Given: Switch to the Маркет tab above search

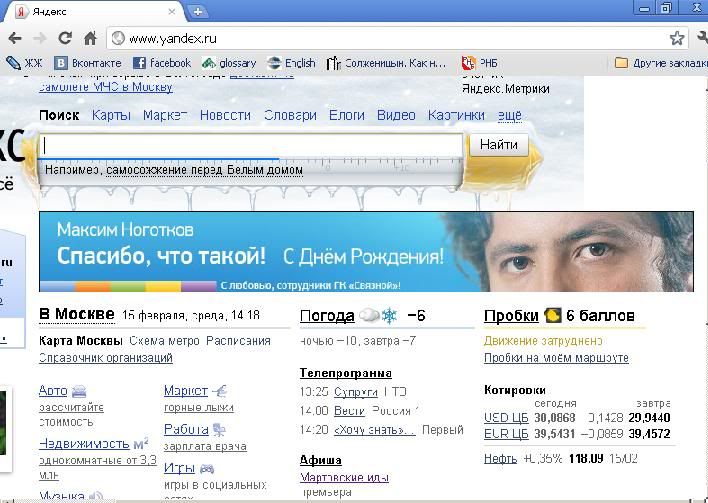Looking at the screenshot, I should tap(165, 116).
